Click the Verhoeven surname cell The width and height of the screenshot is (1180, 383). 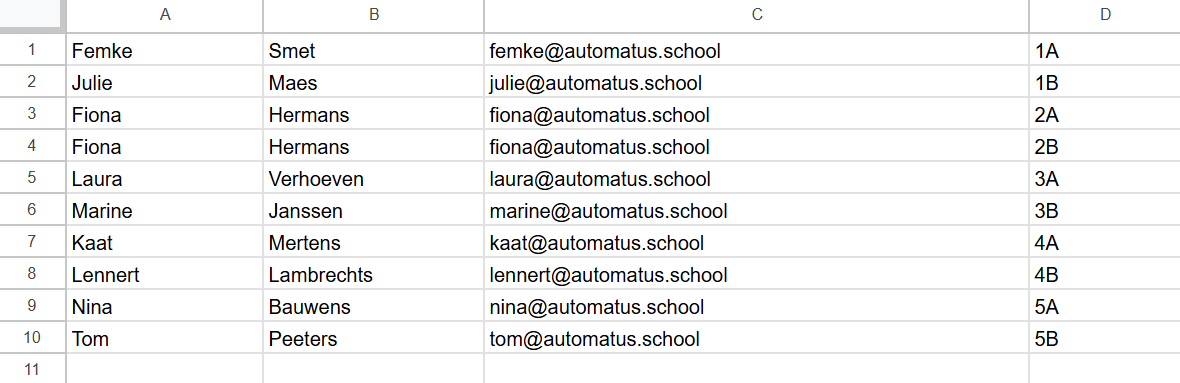point(373,179)
